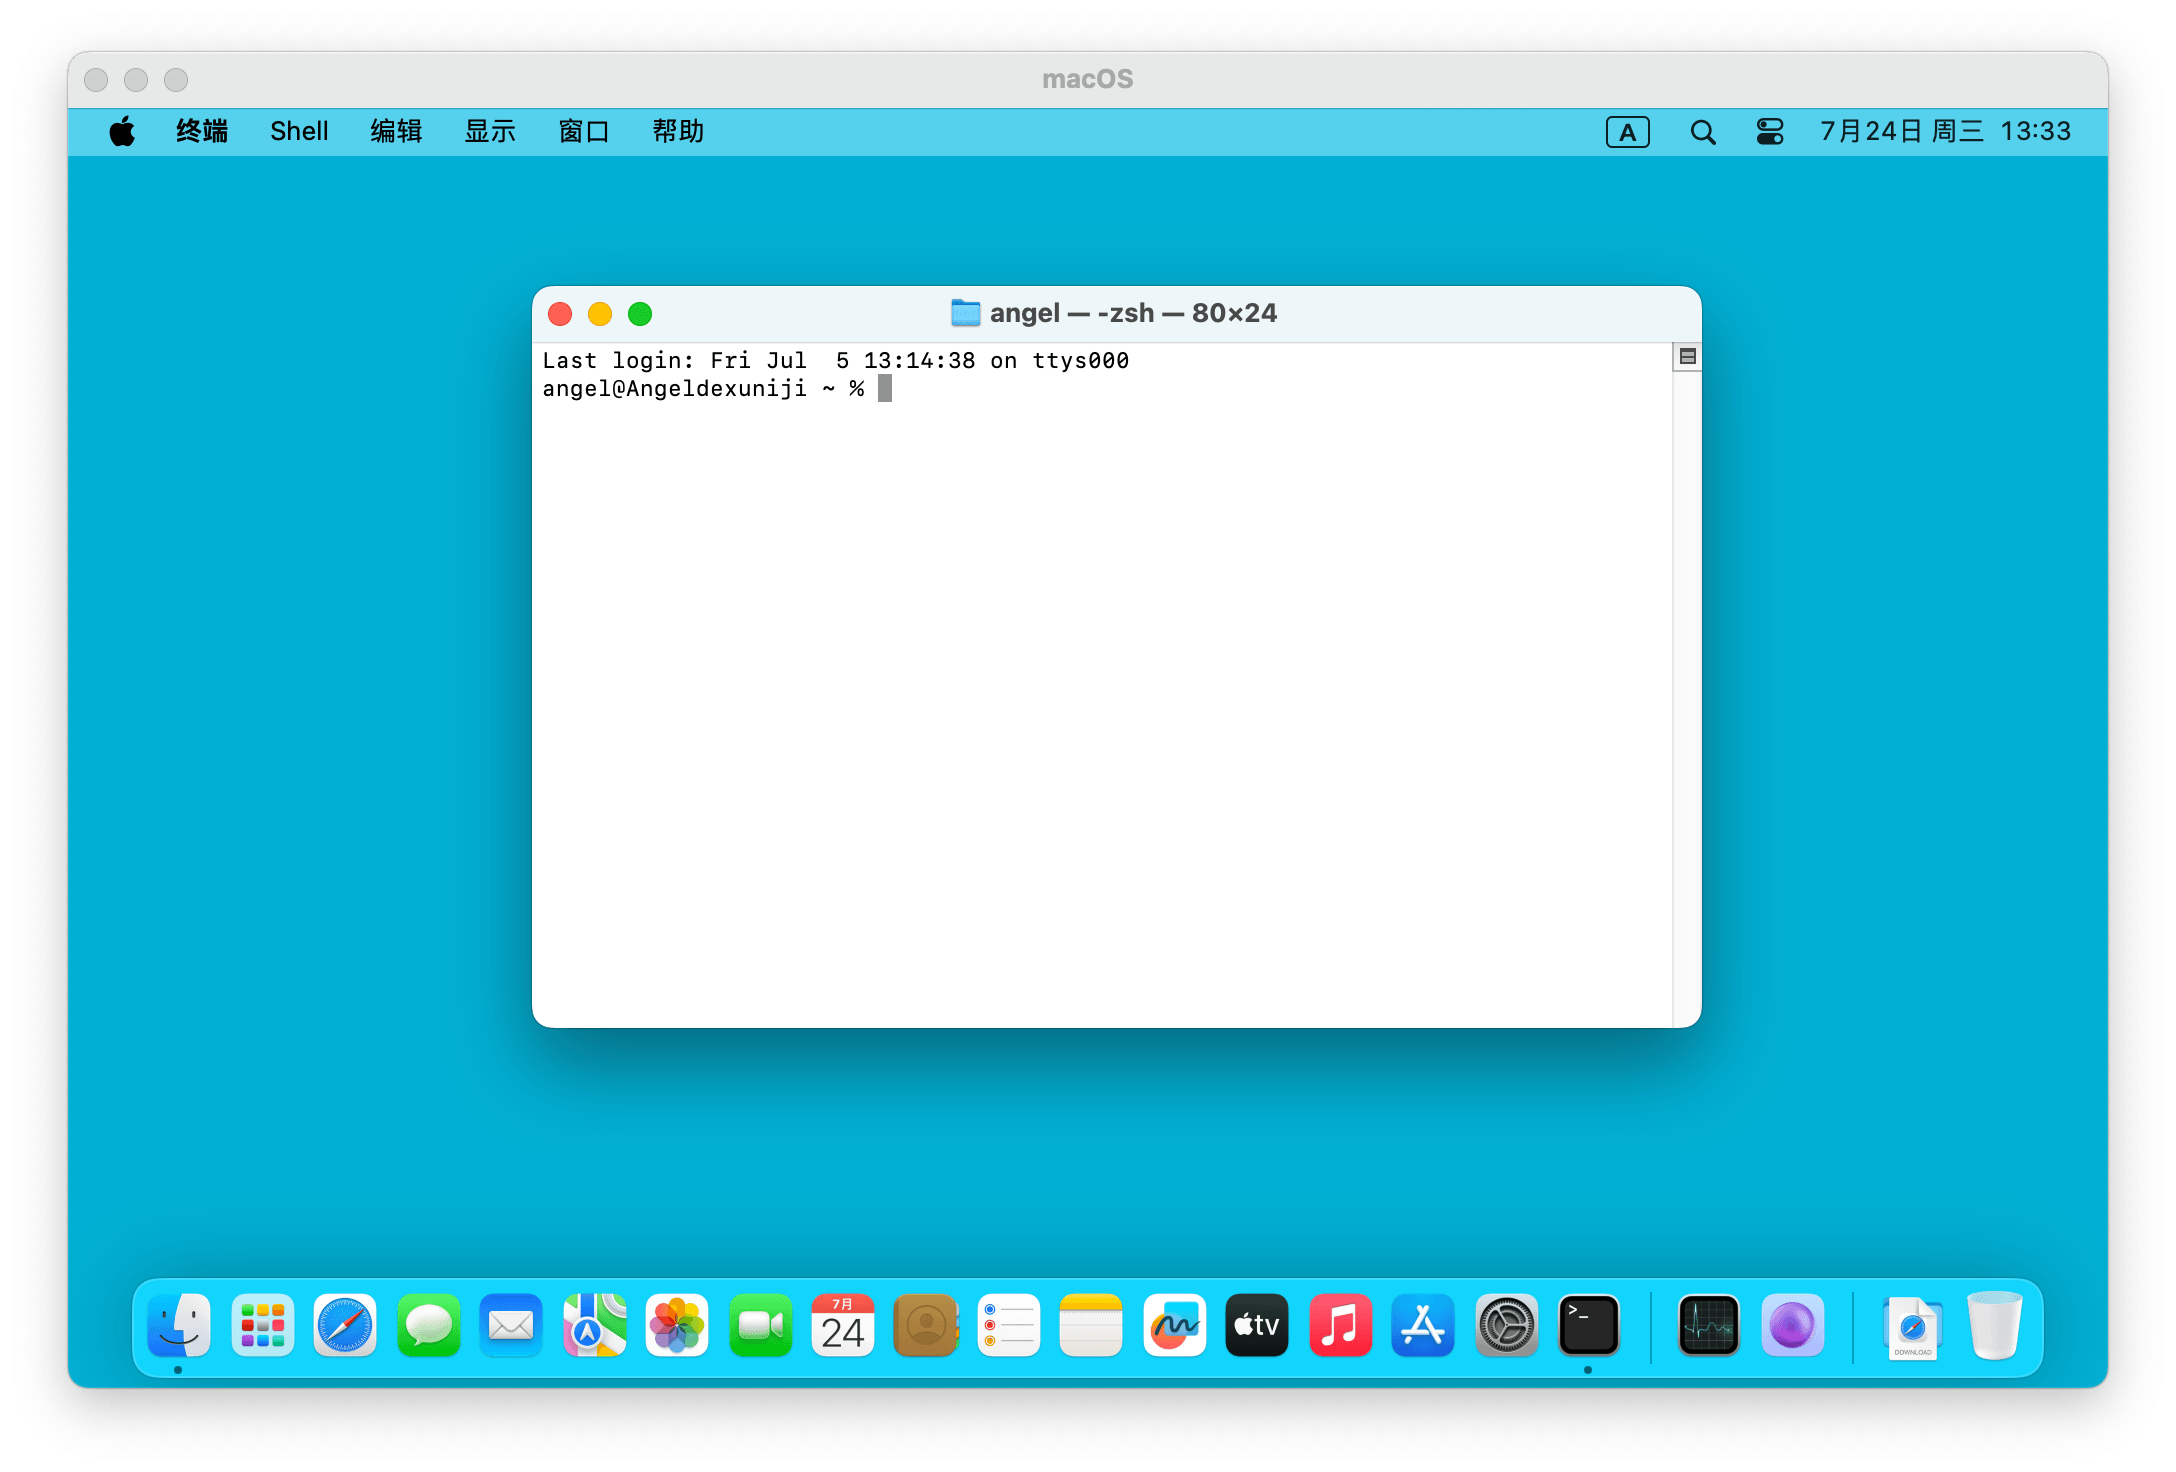Open the Shell menu

click(x=299, y=132)
